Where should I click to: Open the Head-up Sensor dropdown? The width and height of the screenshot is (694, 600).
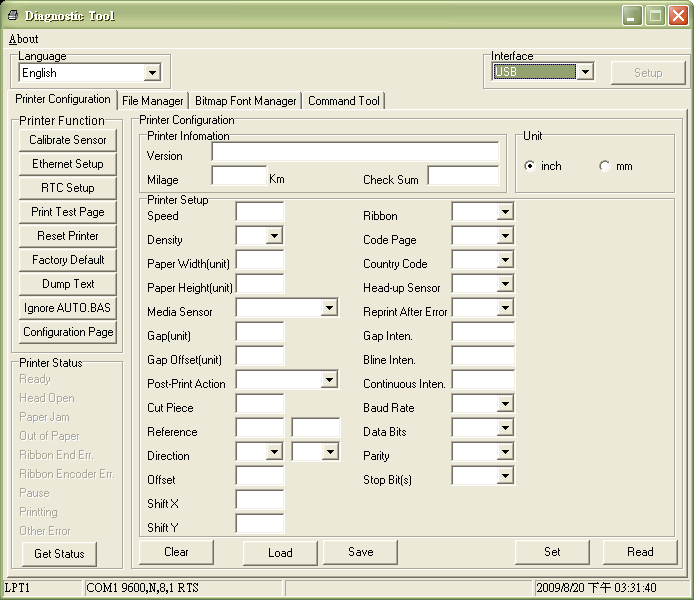point(505,284)
